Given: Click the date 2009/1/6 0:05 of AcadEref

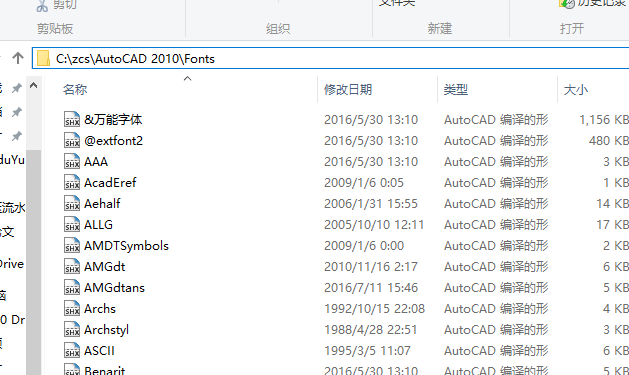Looking at the screenshot, I should click(x=364, y=182).
